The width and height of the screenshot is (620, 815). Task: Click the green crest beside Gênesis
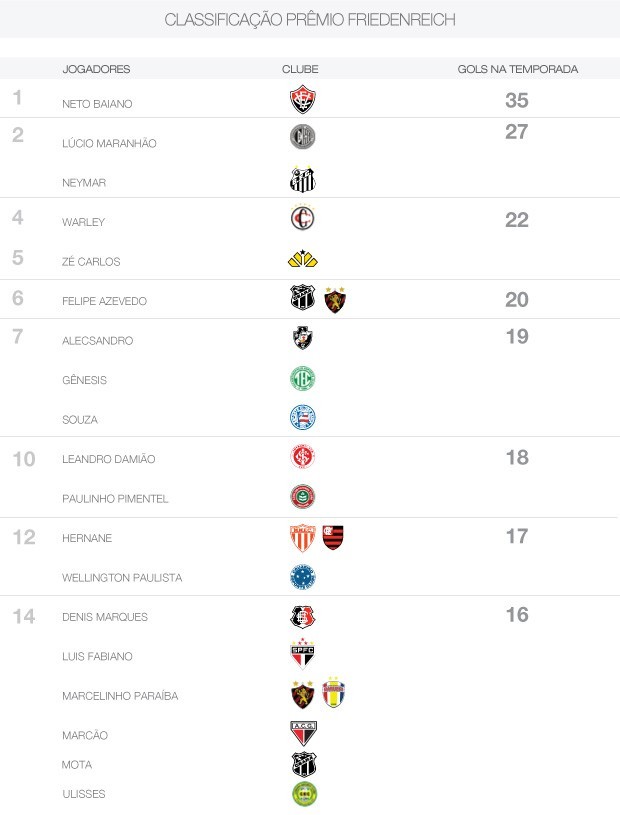tap(302, 379)
